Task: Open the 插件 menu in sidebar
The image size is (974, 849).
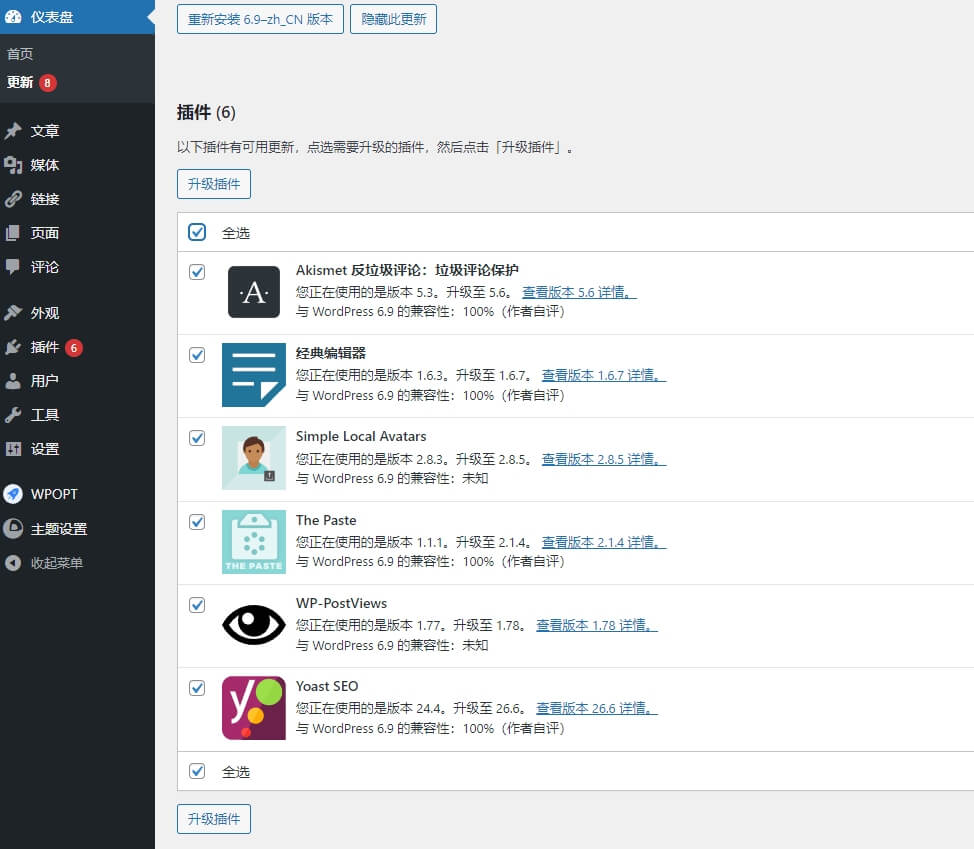Action: point(45,347)
